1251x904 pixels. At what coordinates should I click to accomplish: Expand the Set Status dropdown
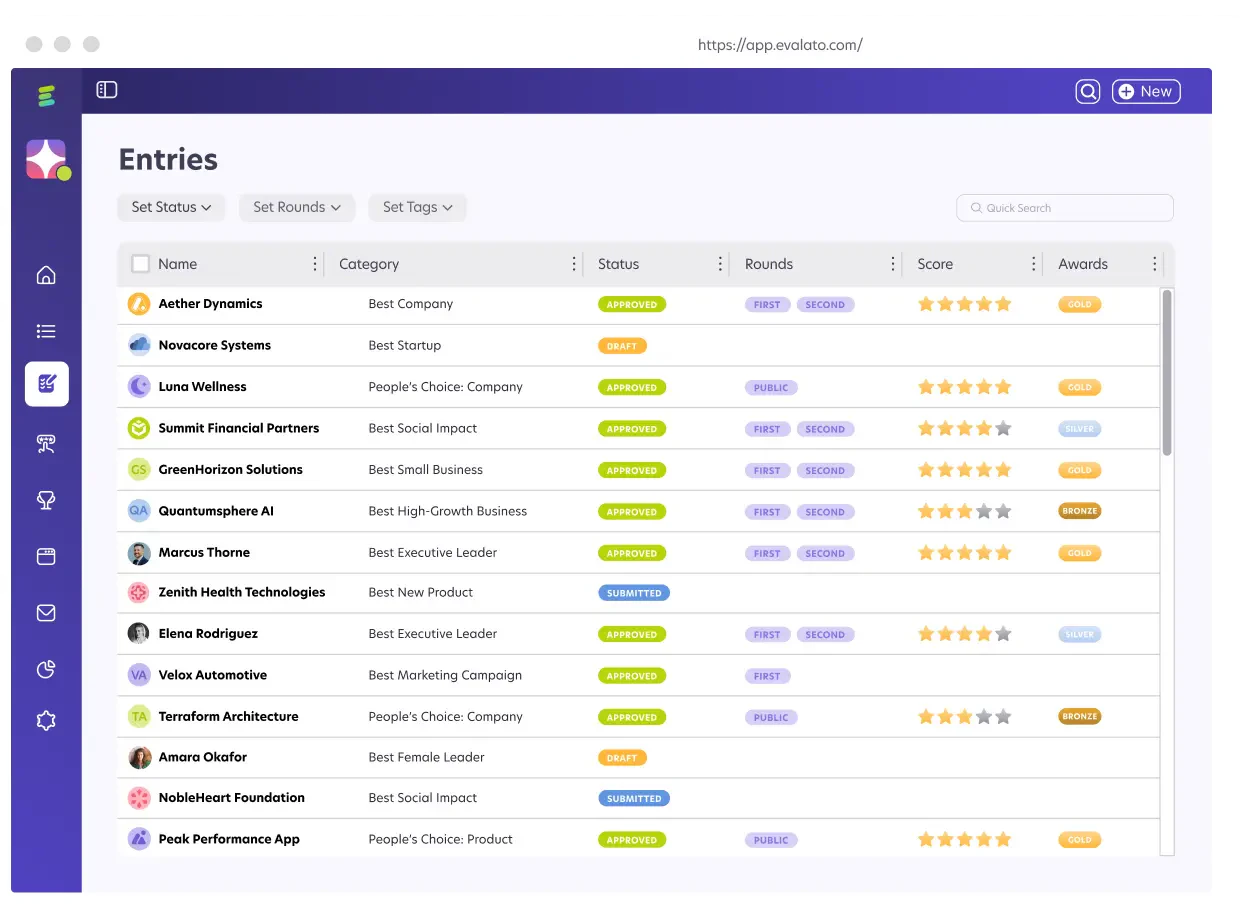(171, 207)
